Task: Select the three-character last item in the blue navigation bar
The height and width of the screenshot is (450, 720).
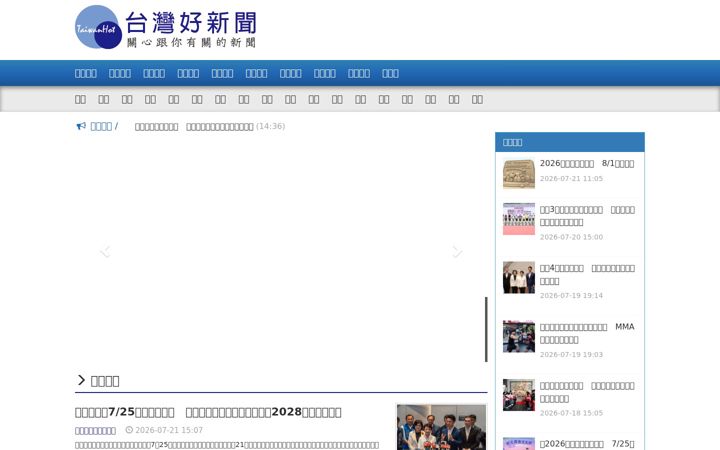Action: click(x=390, y=73)
